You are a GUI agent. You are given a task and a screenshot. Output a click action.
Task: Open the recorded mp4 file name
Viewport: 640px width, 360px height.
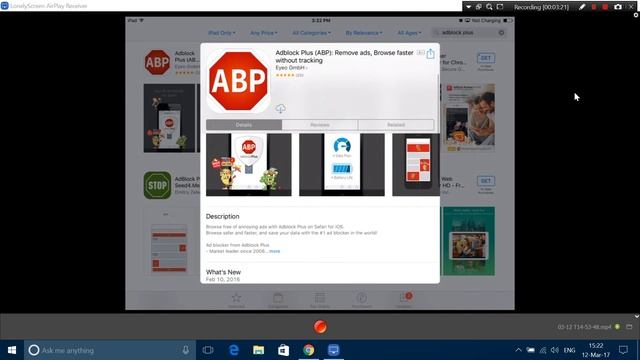pyautogui.click(x=584, y=327)
